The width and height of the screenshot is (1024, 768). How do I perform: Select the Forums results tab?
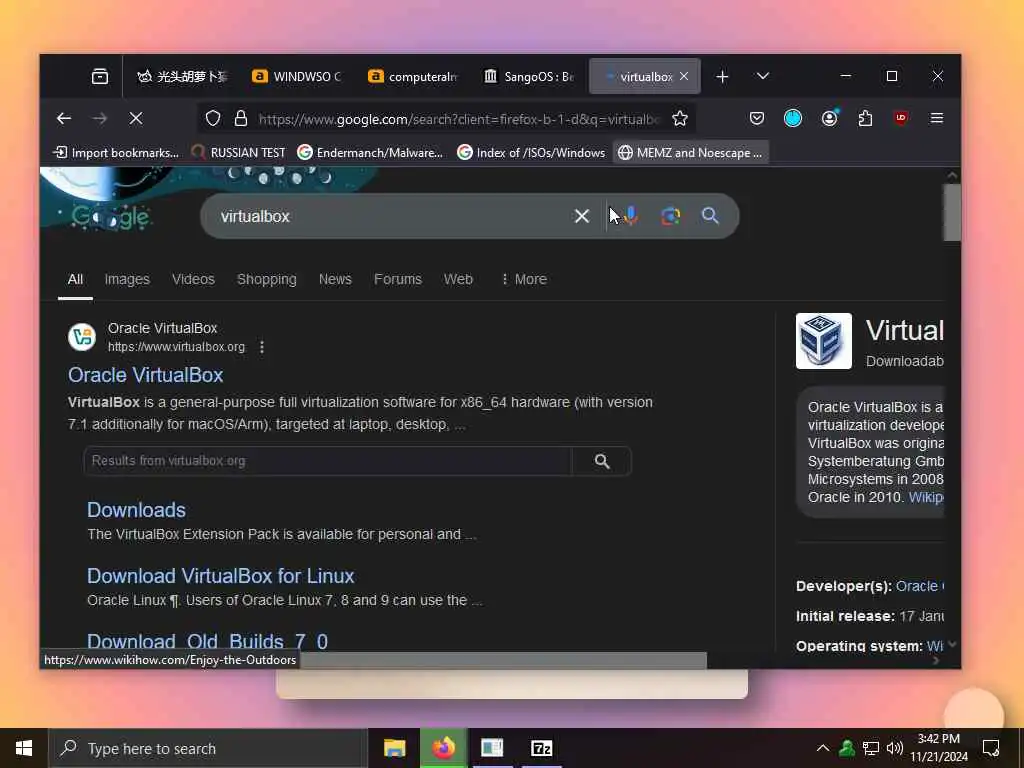(398, 280)
